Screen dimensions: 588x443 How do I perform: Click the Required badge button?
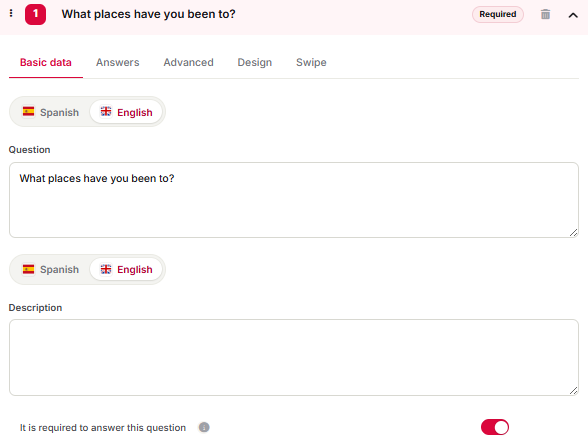pos(498,14)
